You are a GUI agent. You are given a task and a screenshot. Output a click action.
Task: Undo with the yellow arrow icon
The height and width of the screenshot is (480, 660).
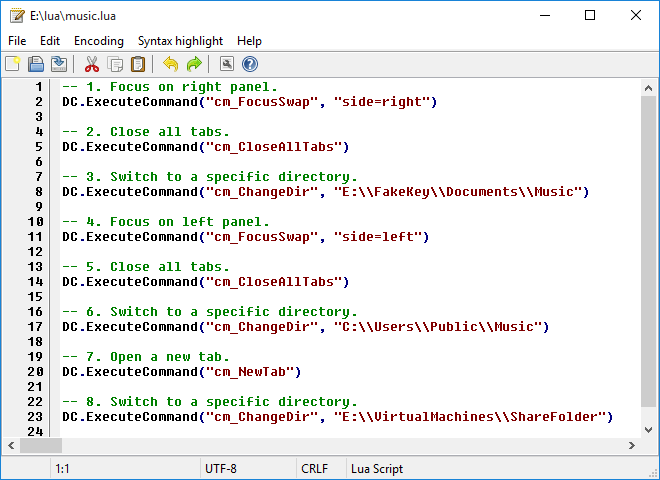170,64
